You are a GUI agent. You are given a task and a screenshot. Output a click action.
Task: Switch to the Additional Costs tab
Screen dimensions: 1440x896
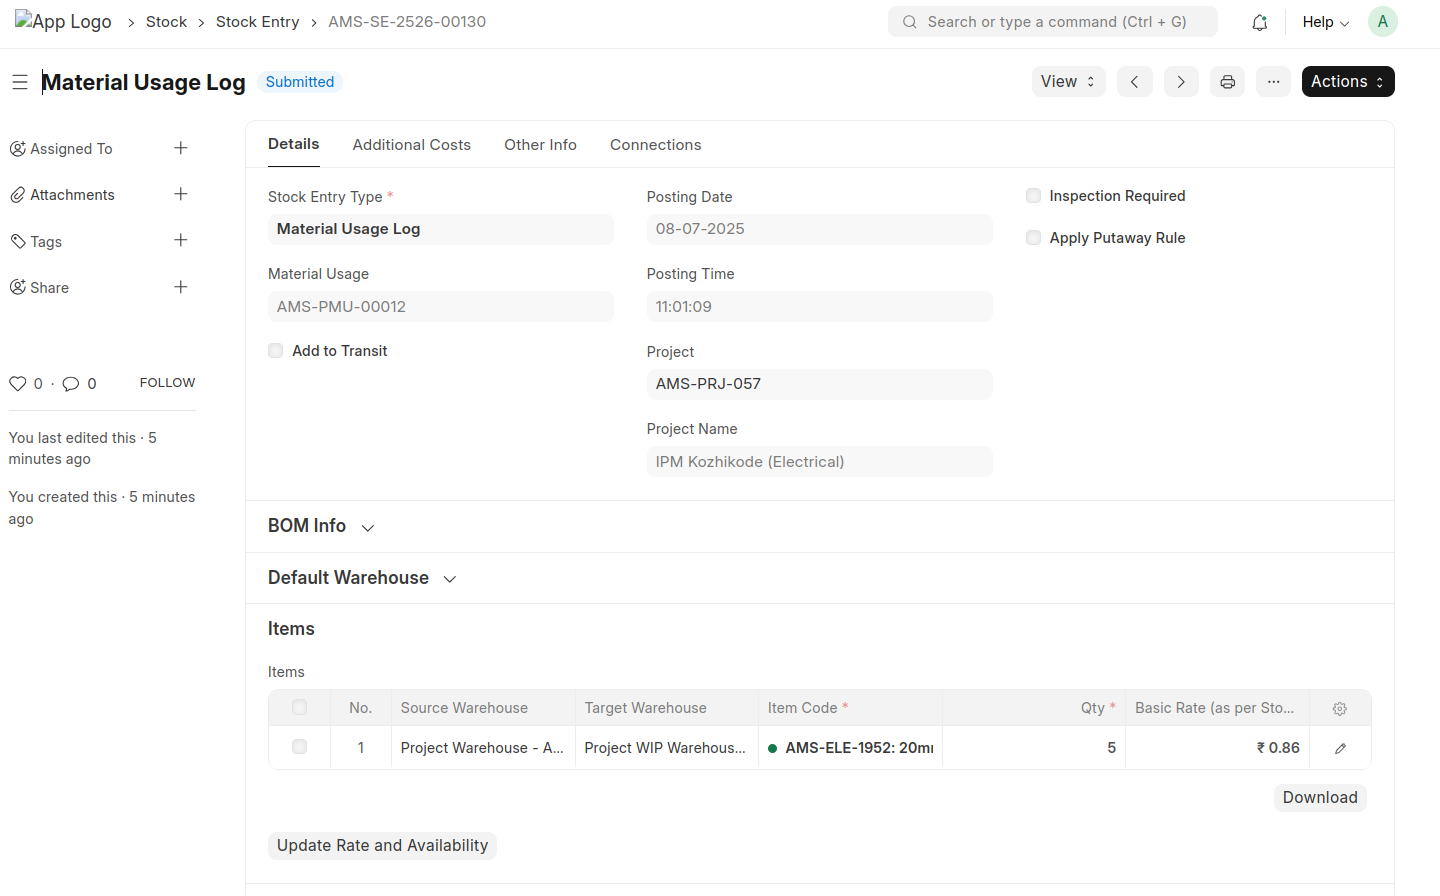pyautogui.click(x=411, y=145)
